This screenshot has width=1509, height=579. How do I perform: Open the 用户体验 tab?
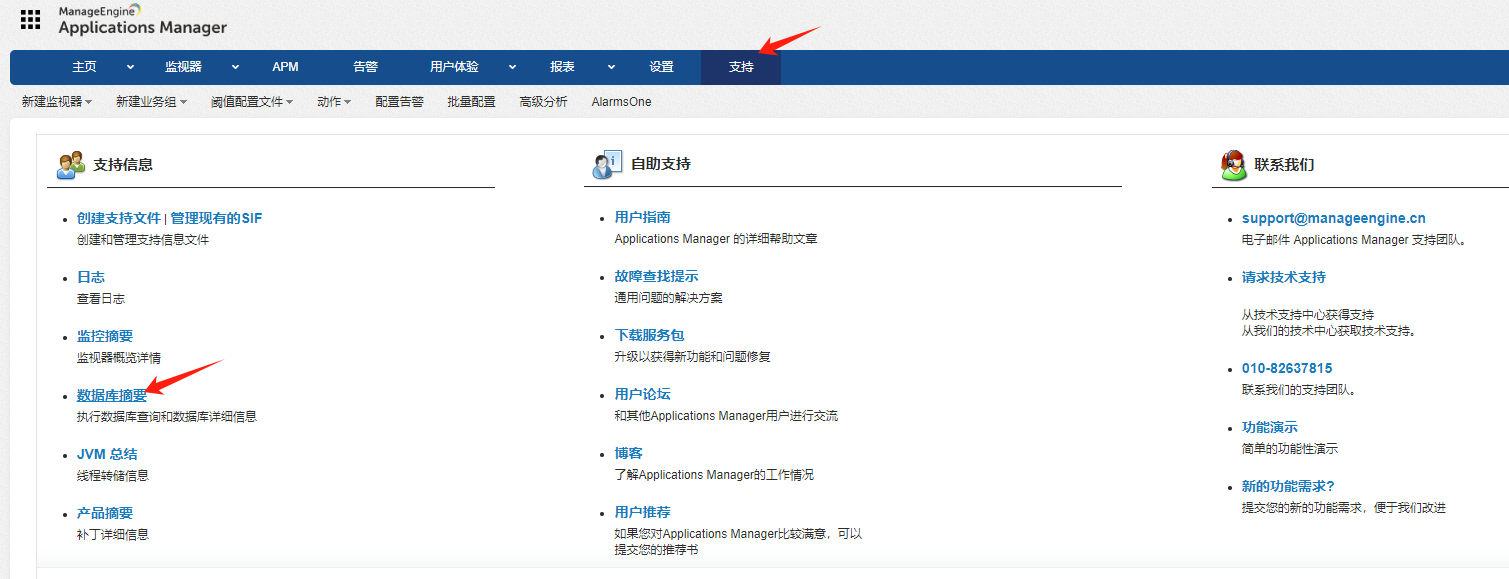[x=454, y=67]
